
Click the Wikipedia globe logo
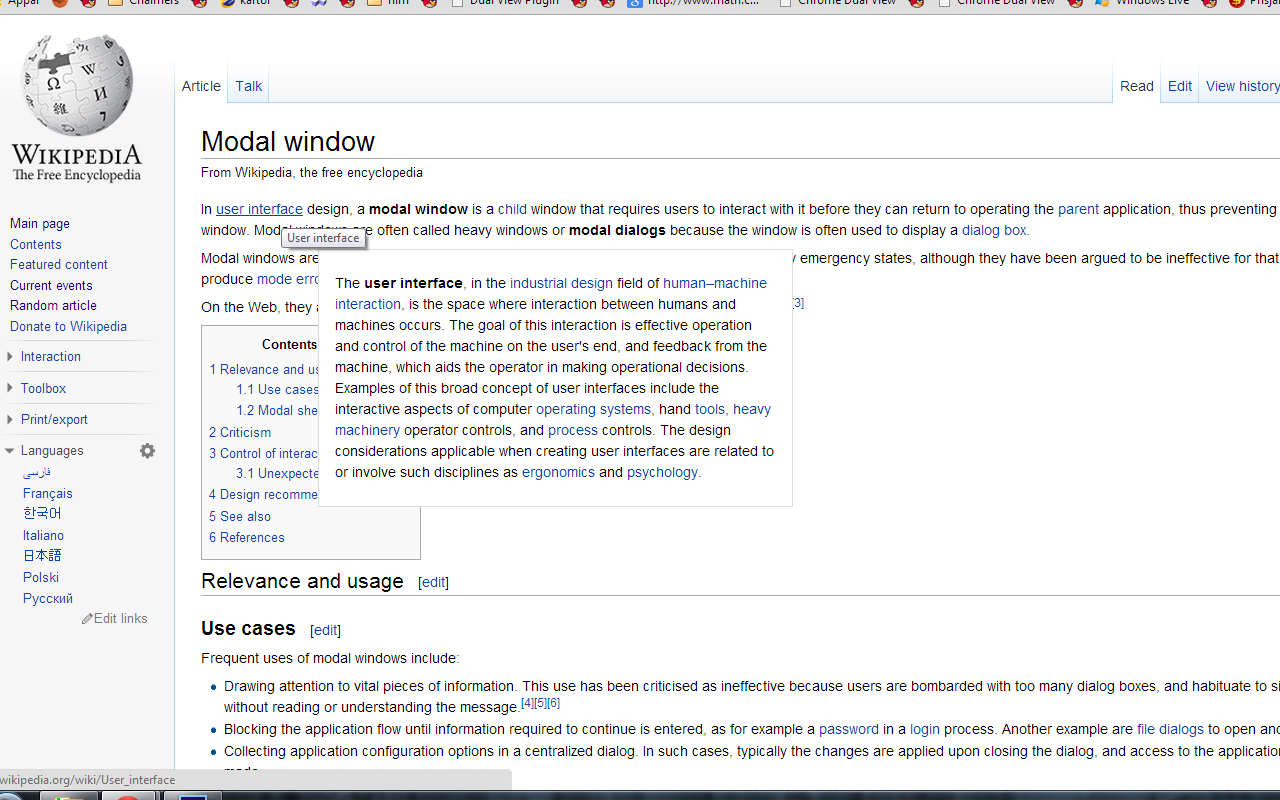pos(77,108)
